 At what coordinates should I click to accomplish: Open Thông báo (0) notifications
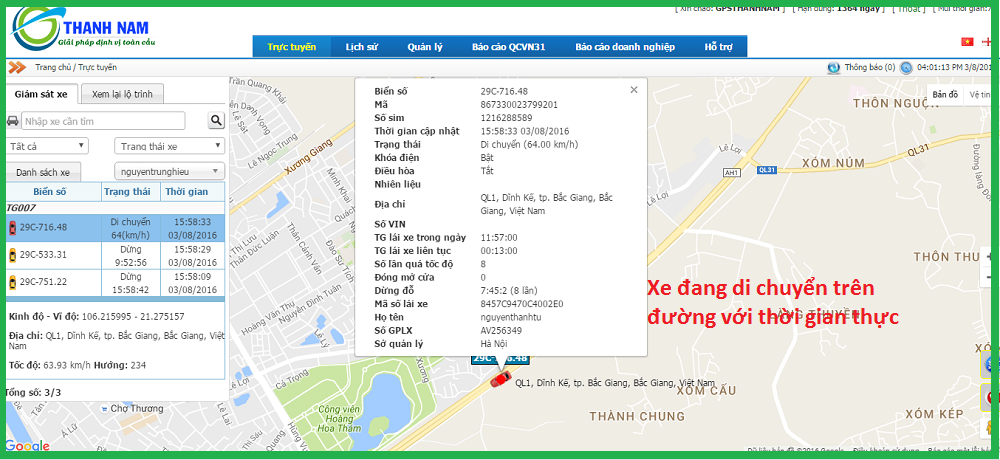(870, 67)
